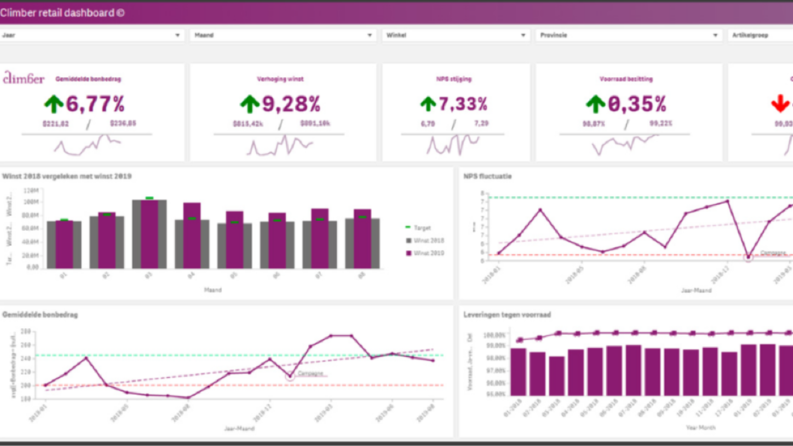Click the 9,28% KPI value
This screenshot has width=793, height=446.
coord(291,104)
